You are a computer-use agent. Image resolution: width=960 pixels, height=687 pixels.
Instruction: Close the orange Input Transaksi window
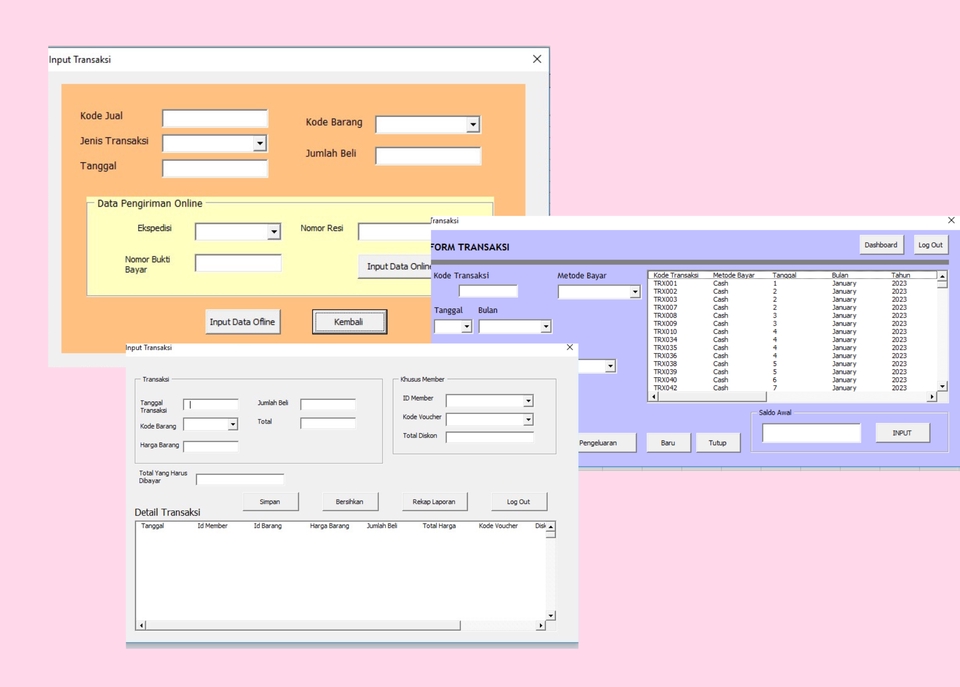tap(537, 59)
